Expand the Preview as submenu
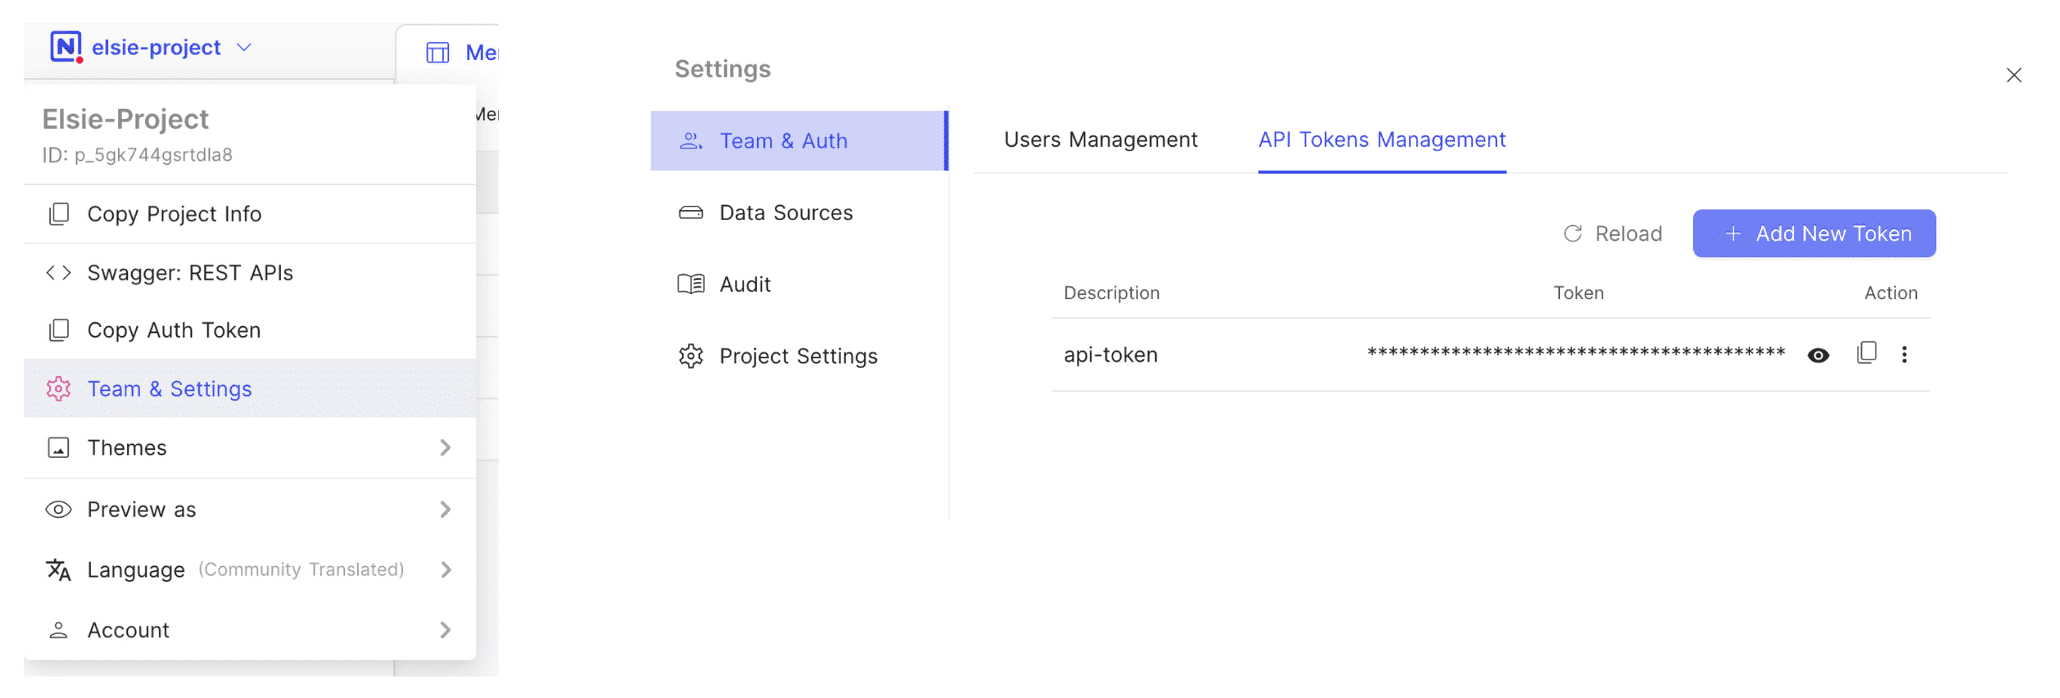Image resolution: width=2060 pixels, height=698 pixels. click(445, 510)
